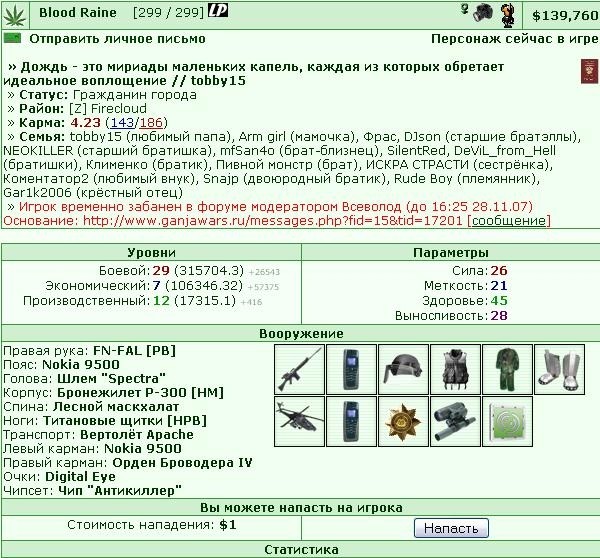Click the Nokia 9500 belt item name
The width and height of the screenshot is (600, 558).
pos(81,364)
